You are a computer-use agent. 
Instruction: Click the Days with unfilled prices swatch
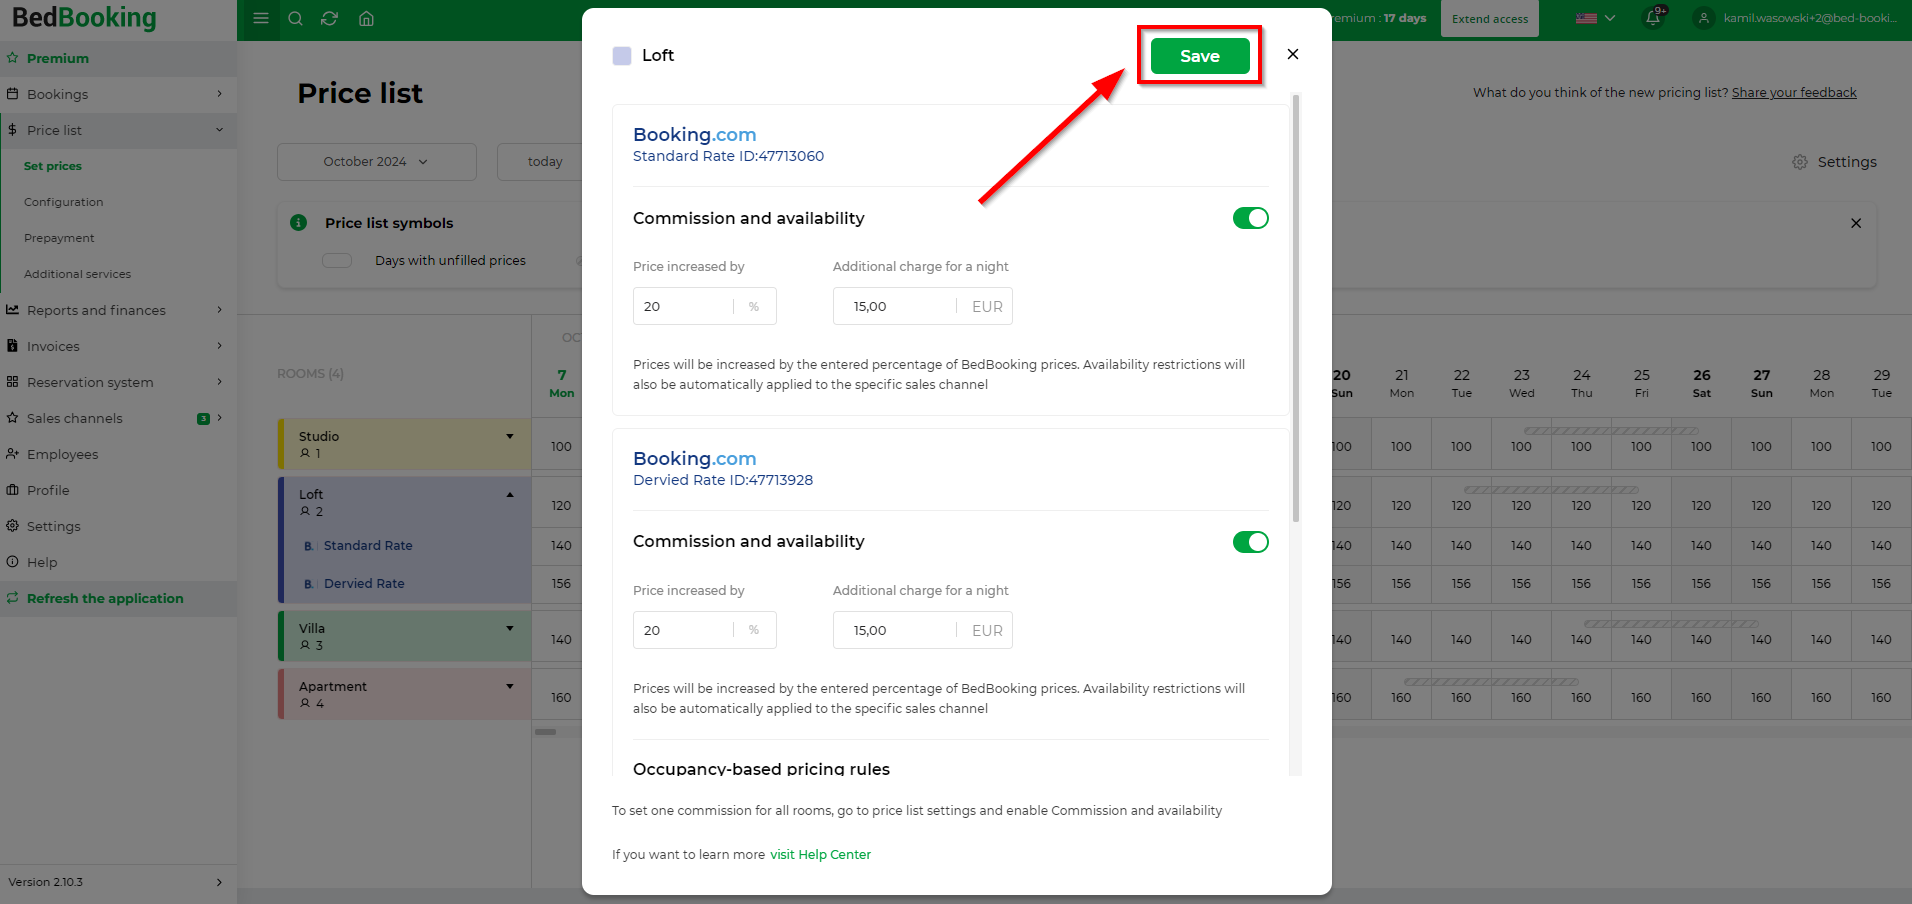pos(337,260)
